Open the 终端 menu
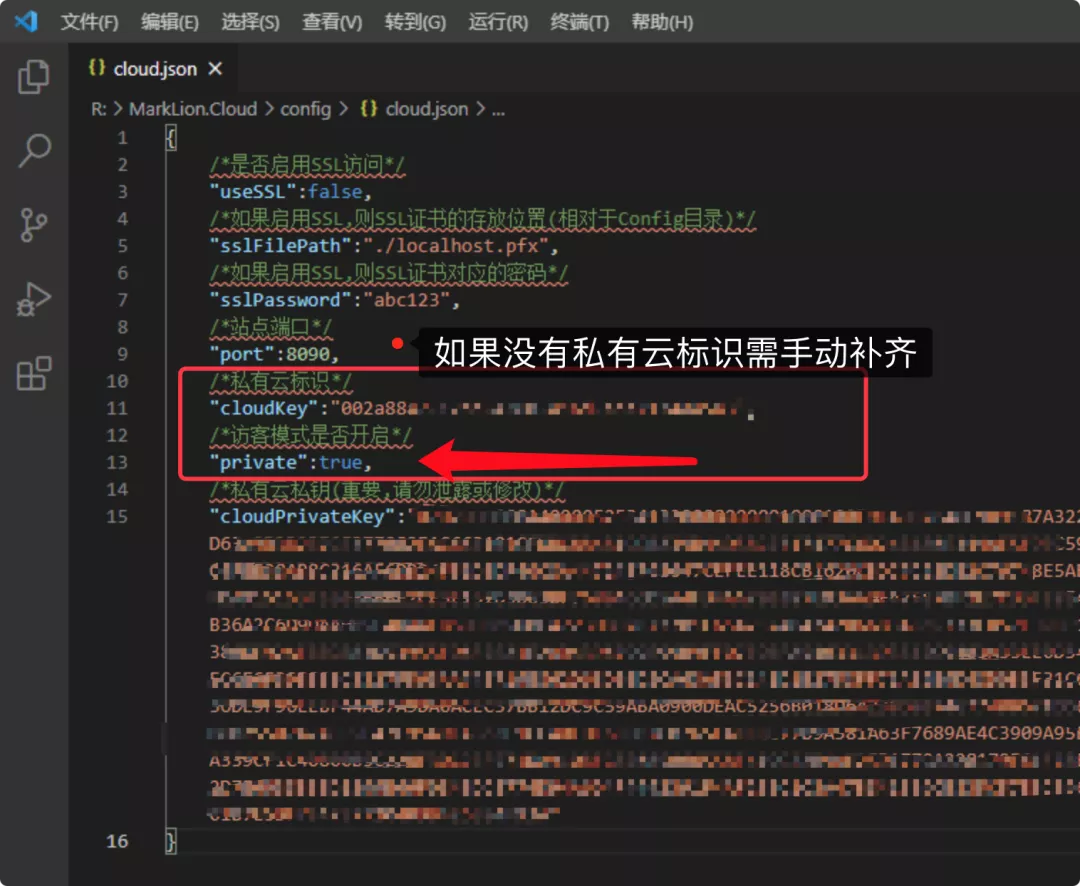This screenshot has width=1080, height=886. point(579,22)
